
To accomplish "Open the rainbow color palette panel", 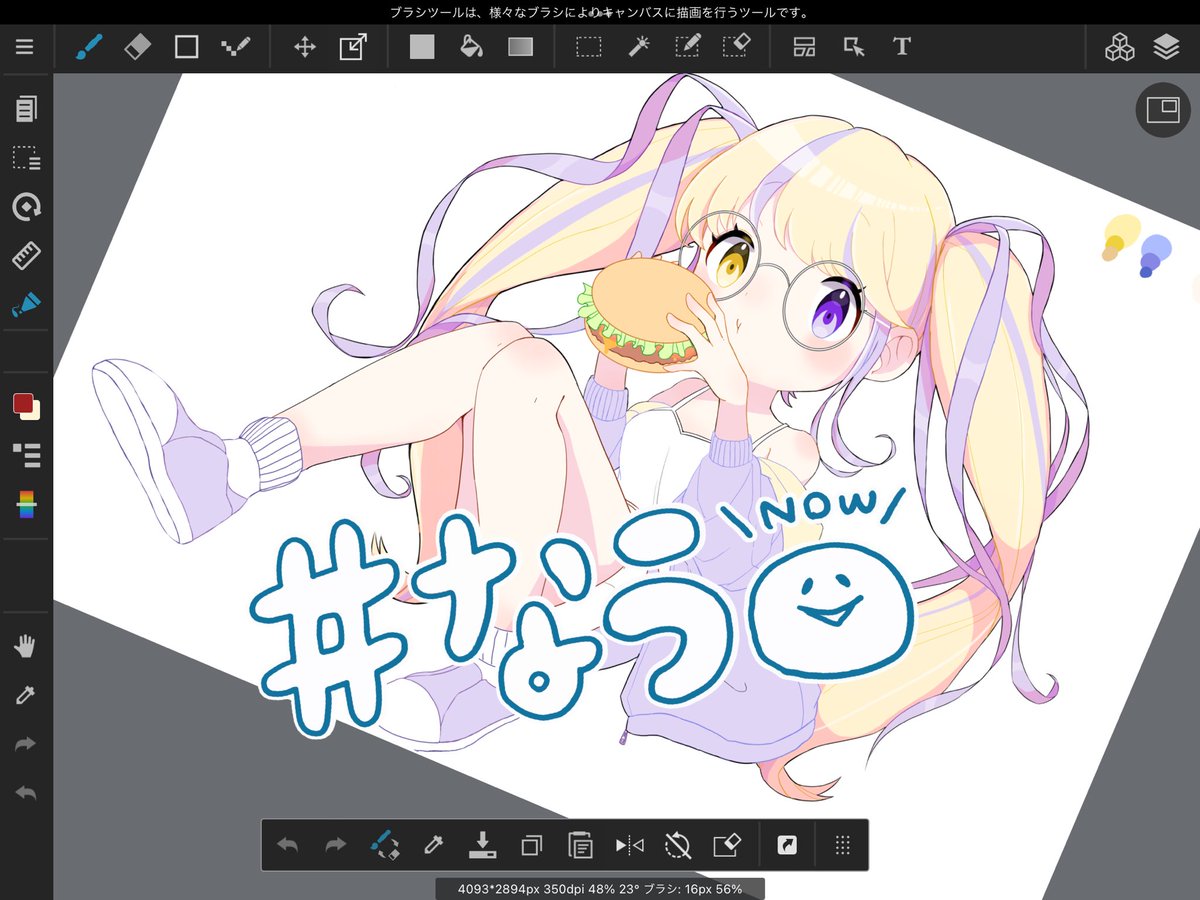I will tap(26, 504).
